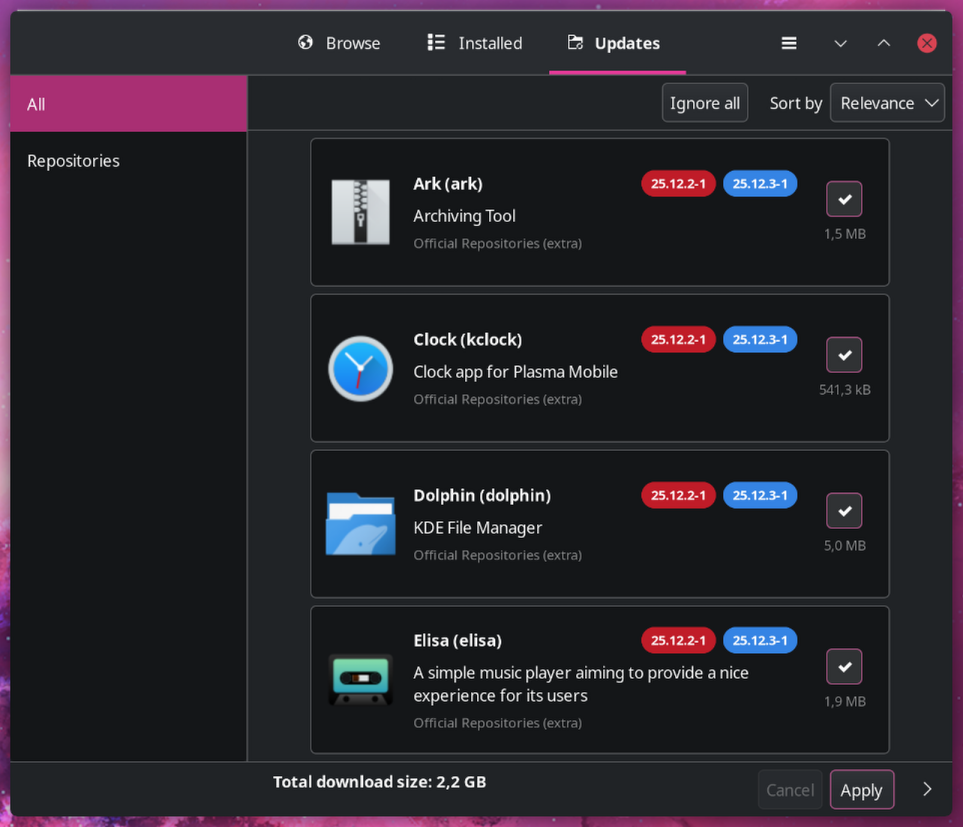The height and width of the screenshot is (827, 963).
Task: Open the Sort by Relevance dropdown
Action: 887,103
